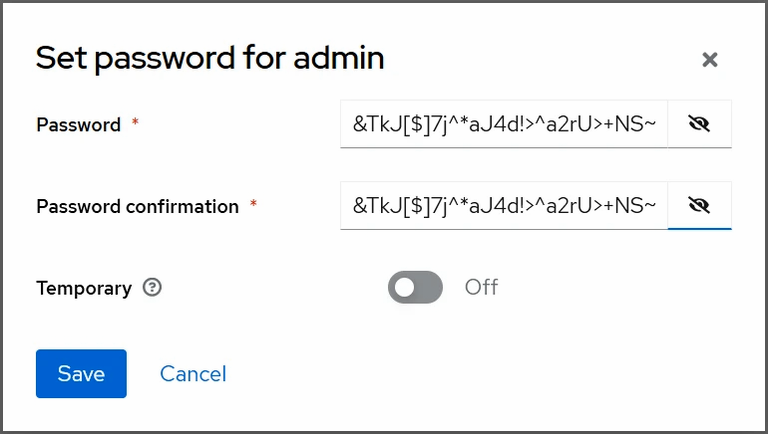
Task: Focus the Password input field
Action: click(504, 124)
